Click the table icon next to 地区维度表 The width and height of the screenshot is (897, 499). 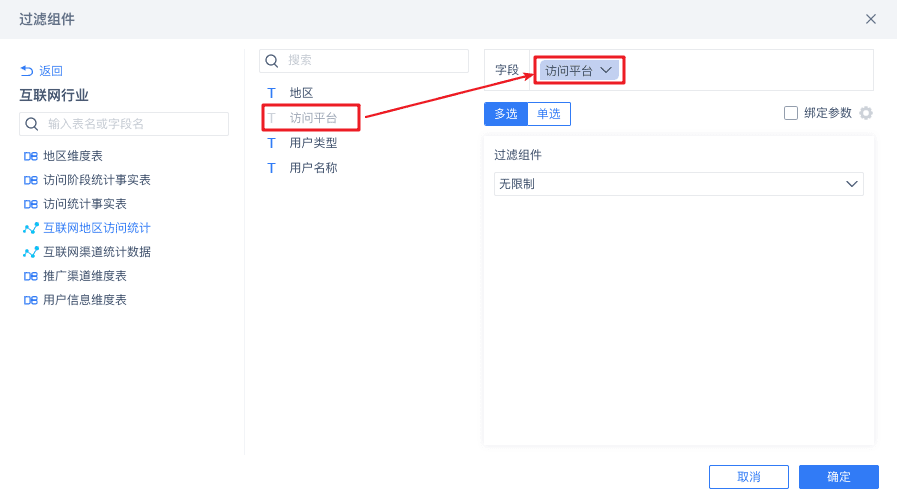click(x=31, y=156)
